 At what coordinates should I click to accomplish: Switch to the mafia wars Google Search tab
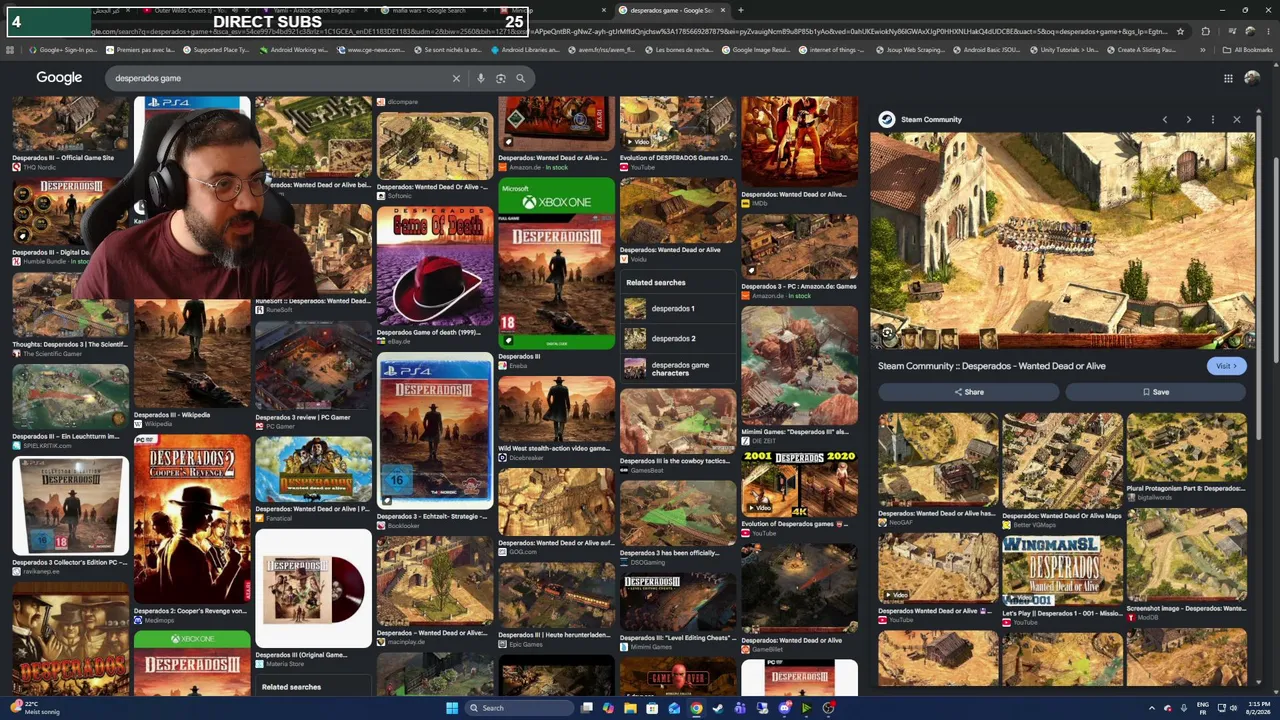[x=430, y=10]
